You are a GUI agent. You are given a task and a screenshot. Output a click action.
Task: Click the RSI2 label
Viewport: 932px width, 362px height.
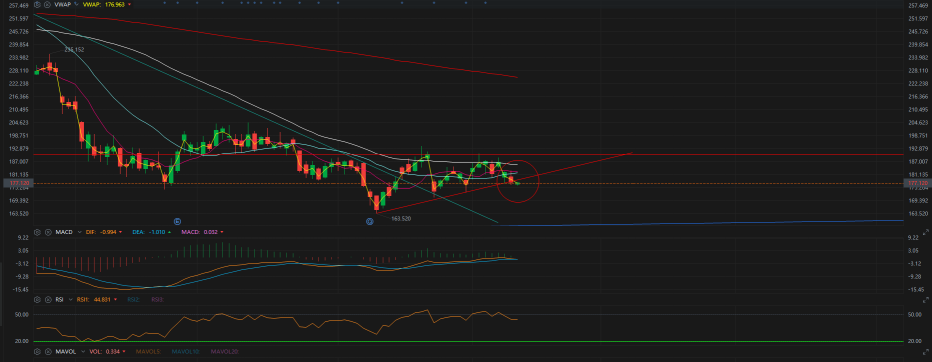point(134,300)
